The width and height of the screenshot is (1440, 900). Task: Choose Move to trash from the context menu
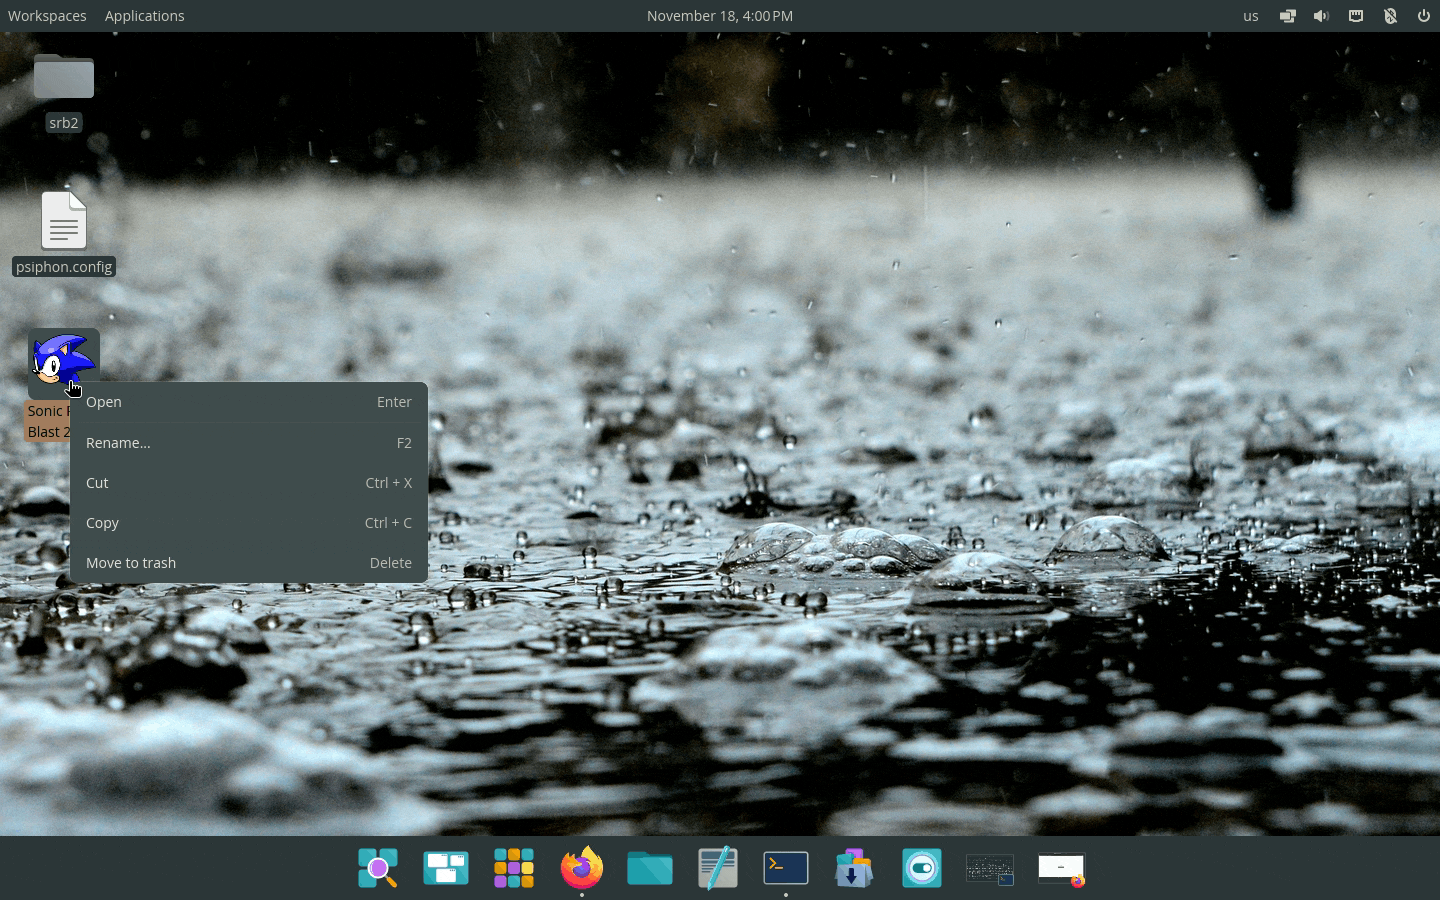pyautogui.click(x=249, y=563)
